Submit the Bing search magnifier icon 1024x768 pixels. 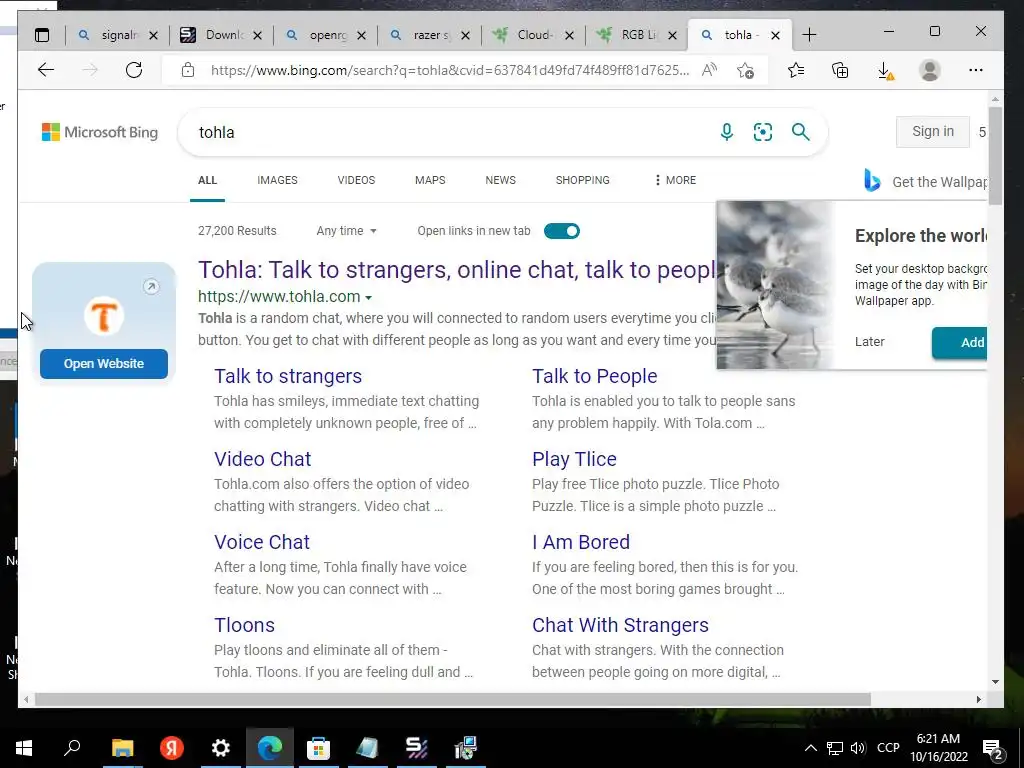(x=801, y=132)
